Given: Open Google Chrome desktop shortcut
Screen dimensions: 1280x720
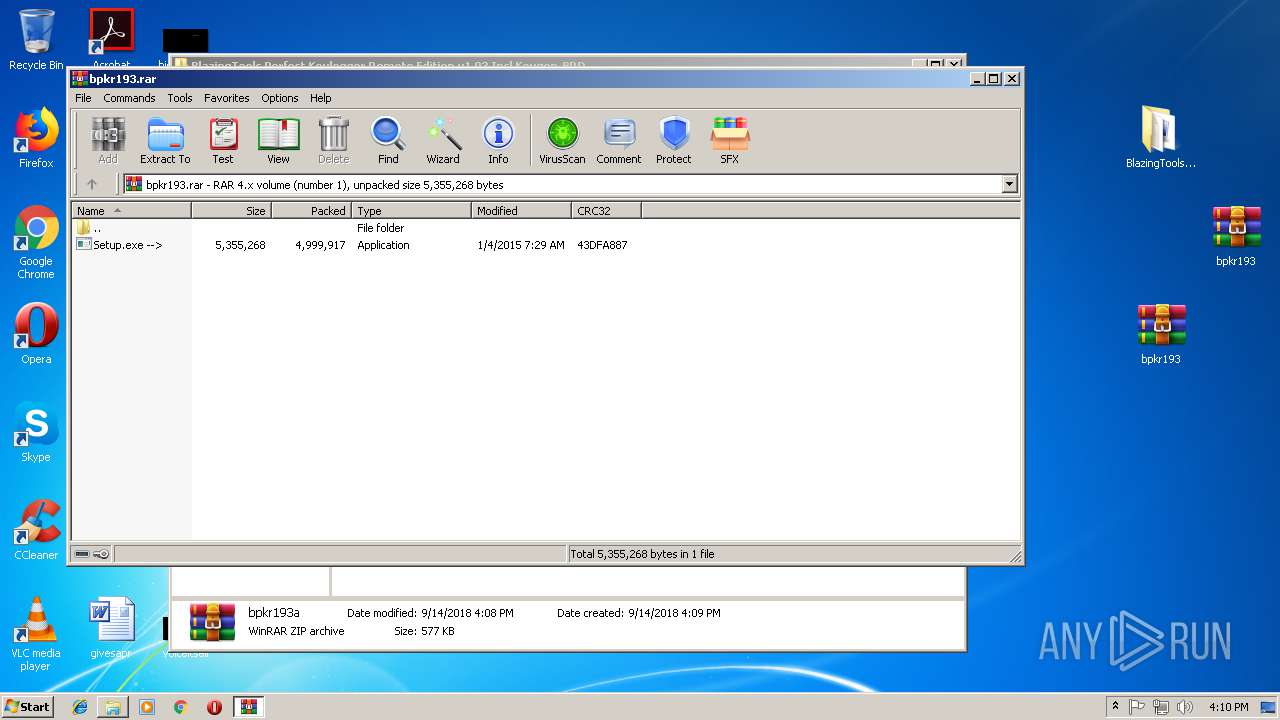Looking at the screenshot, I should tap(36, 243).
